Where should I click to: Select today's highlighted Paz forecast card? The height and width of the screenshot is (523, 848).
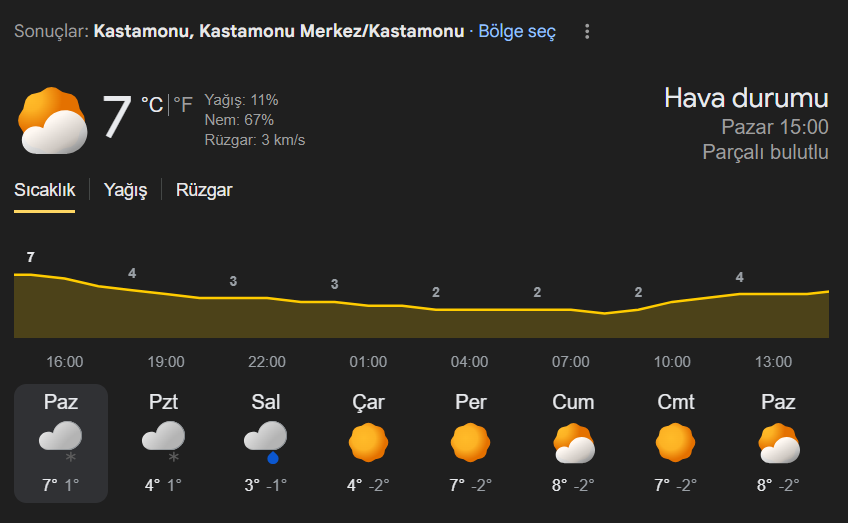(61, 442)
